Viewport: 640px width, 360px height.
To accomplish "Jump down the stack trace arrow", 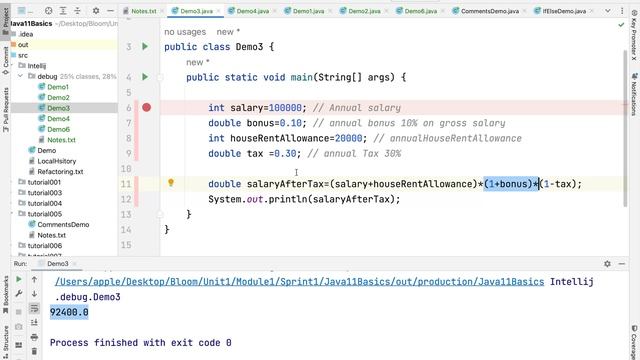I will click(34, 293).
